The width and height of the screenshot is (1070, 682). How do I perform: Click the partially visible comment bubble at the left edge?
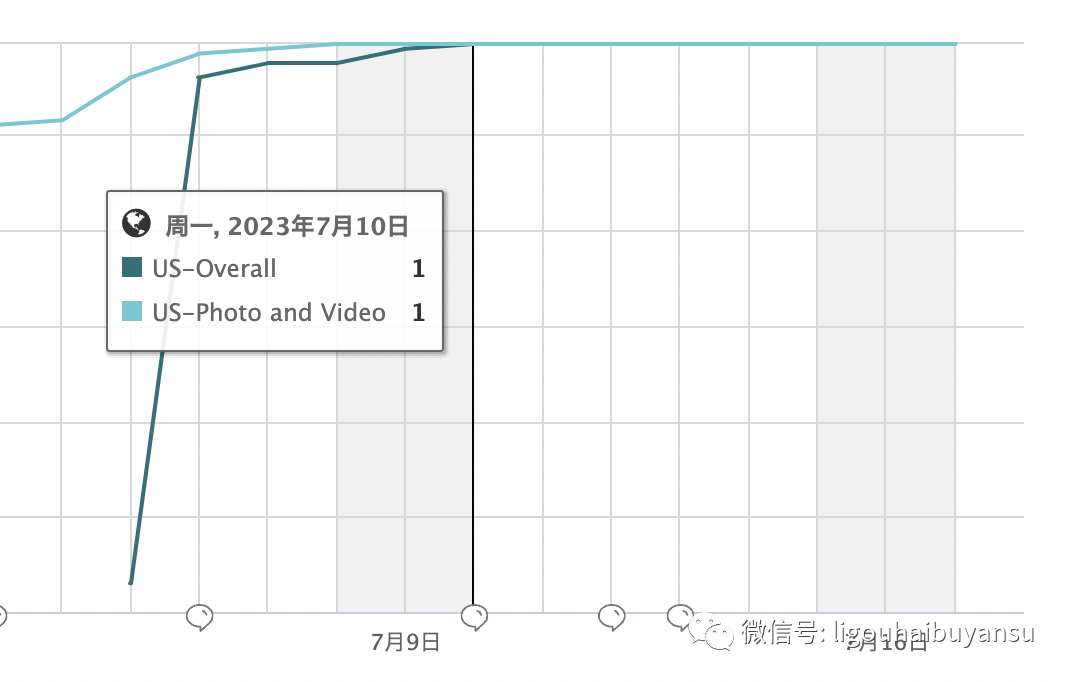(x=2, y=616)
